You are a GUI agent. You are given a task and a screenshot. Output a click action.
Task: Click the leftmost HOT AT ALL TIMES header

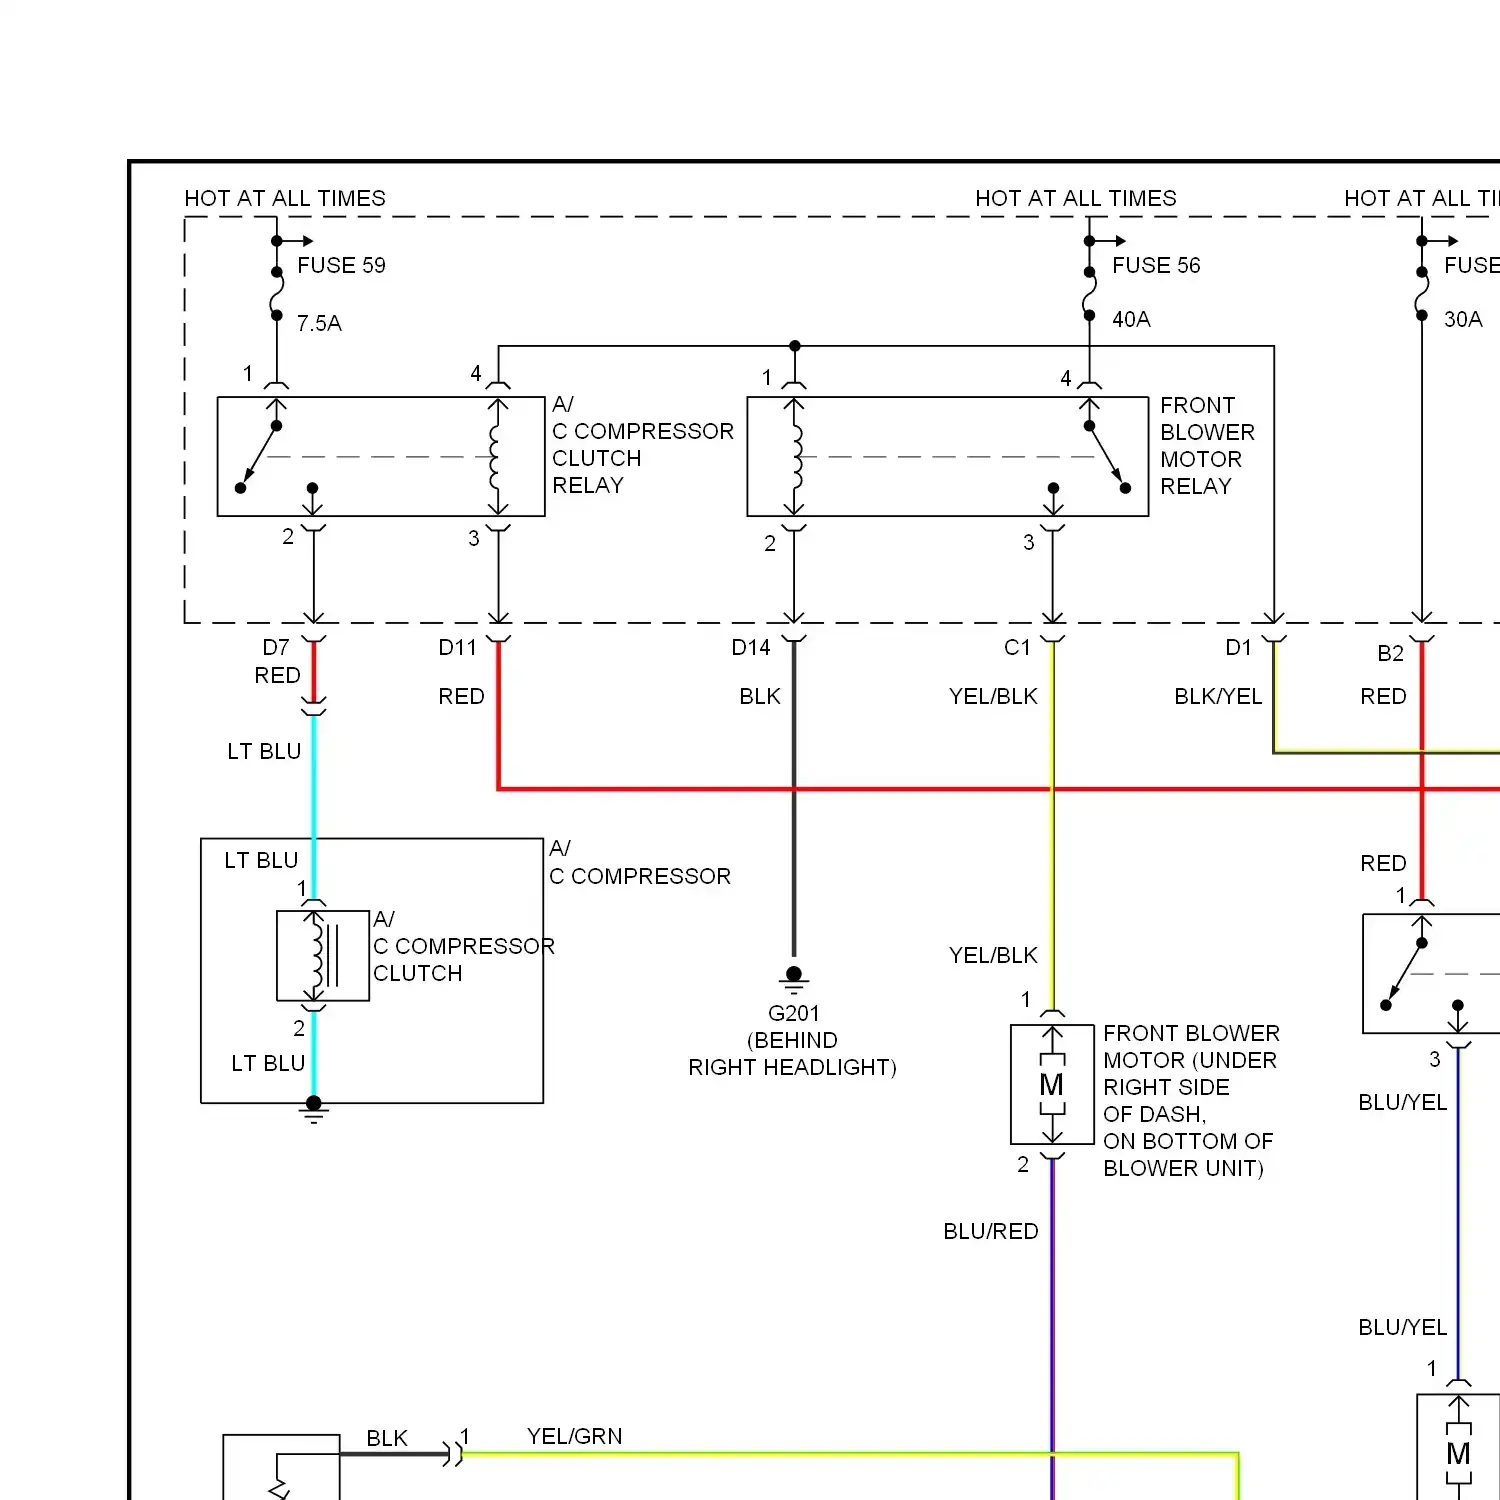(x=285, y=198)
